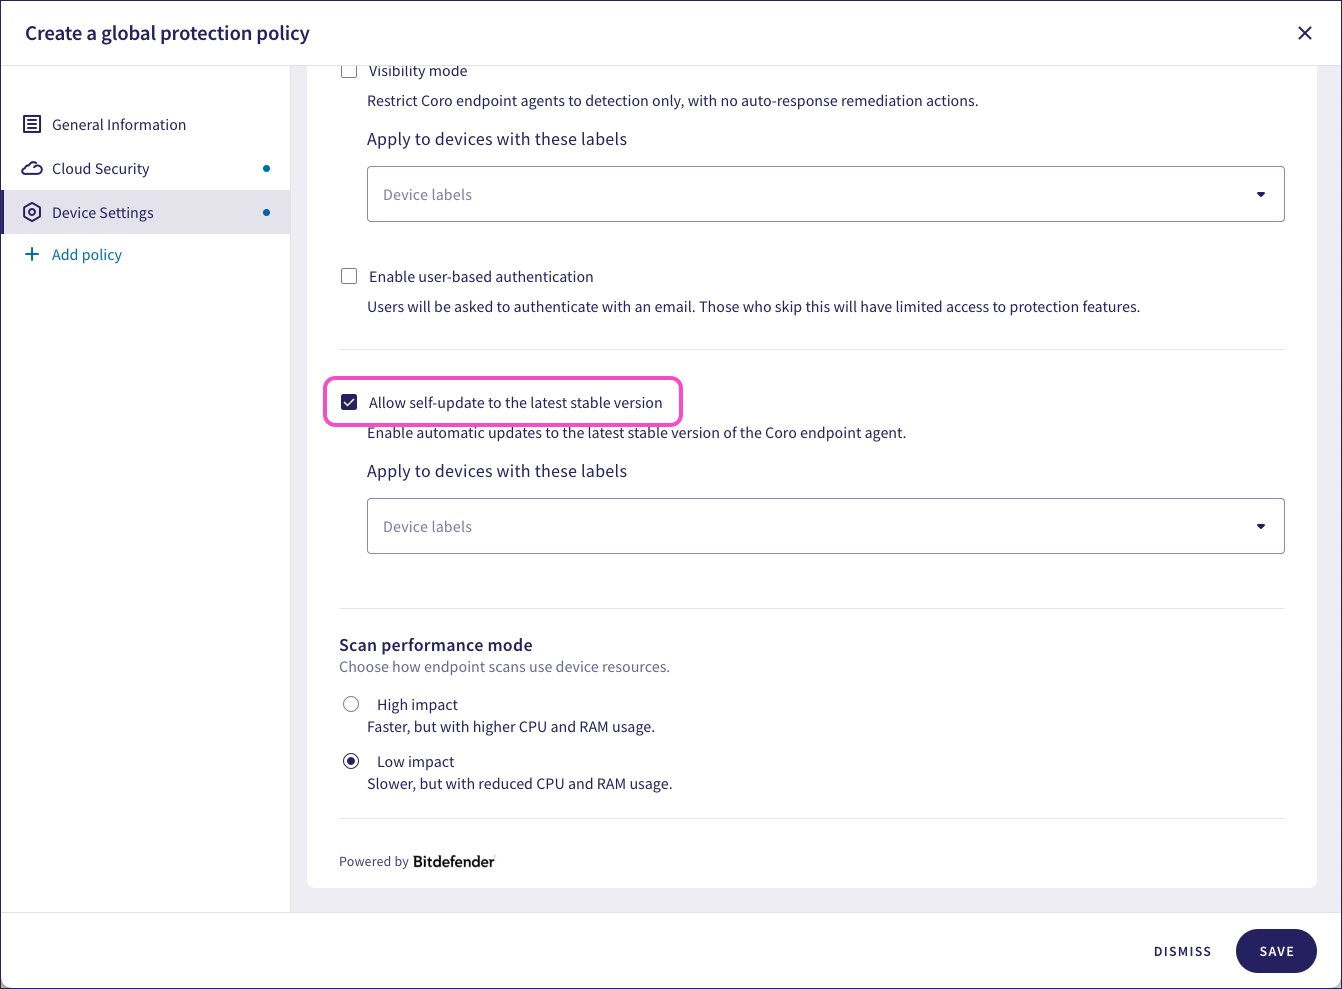This screenshot has height=989, width=1342.
Task: Click inside Device labels field under self-update
Action: [826, 526]
